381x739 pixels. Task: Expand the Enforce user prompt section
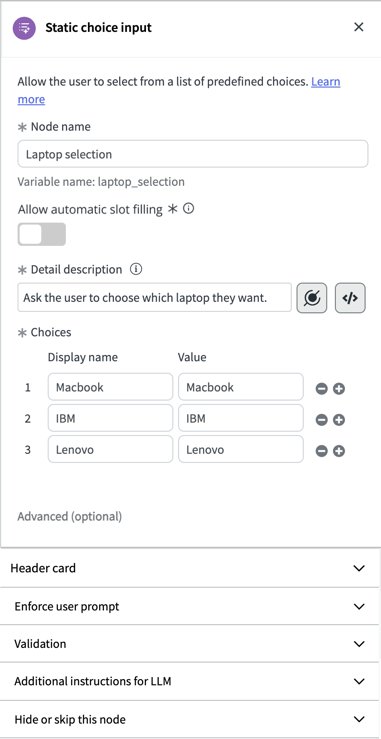point(190,606)
